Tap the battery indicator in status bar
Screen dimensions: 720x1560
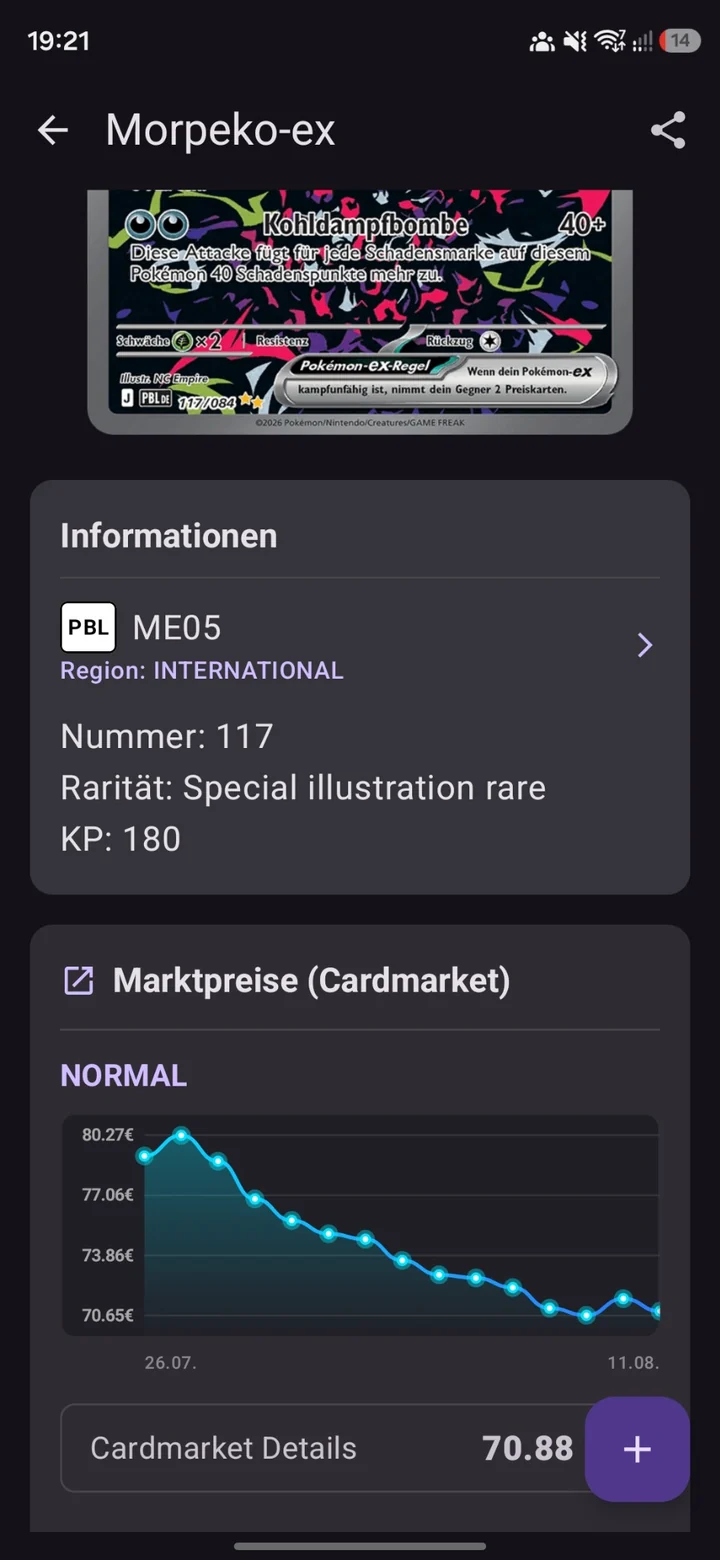tap(680, 41)
